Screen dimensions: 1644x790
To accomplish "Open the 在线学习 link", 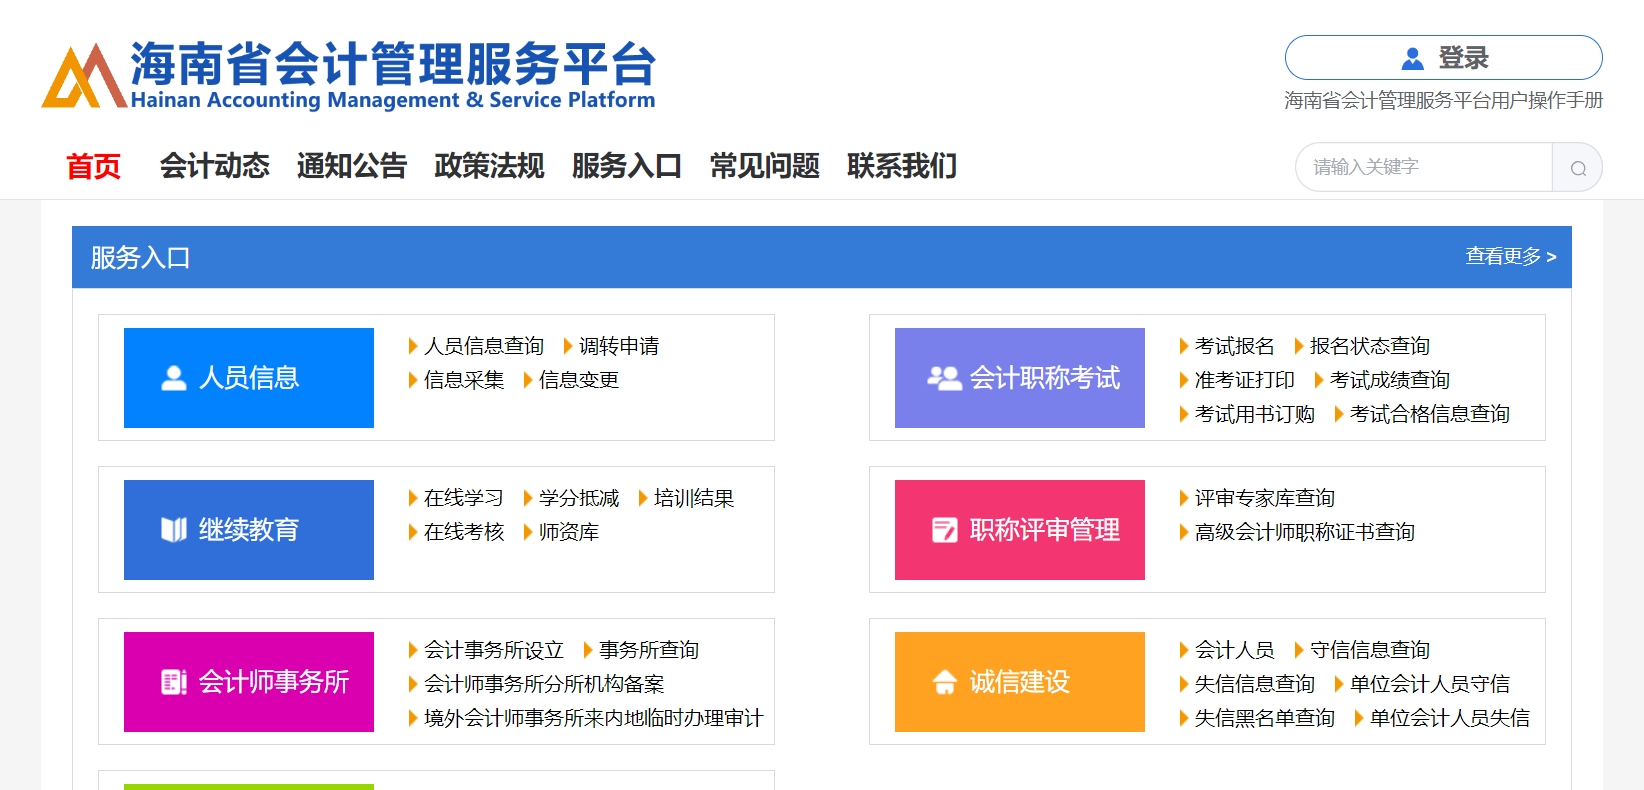I will pyautogui.click(x=463, y=498).
